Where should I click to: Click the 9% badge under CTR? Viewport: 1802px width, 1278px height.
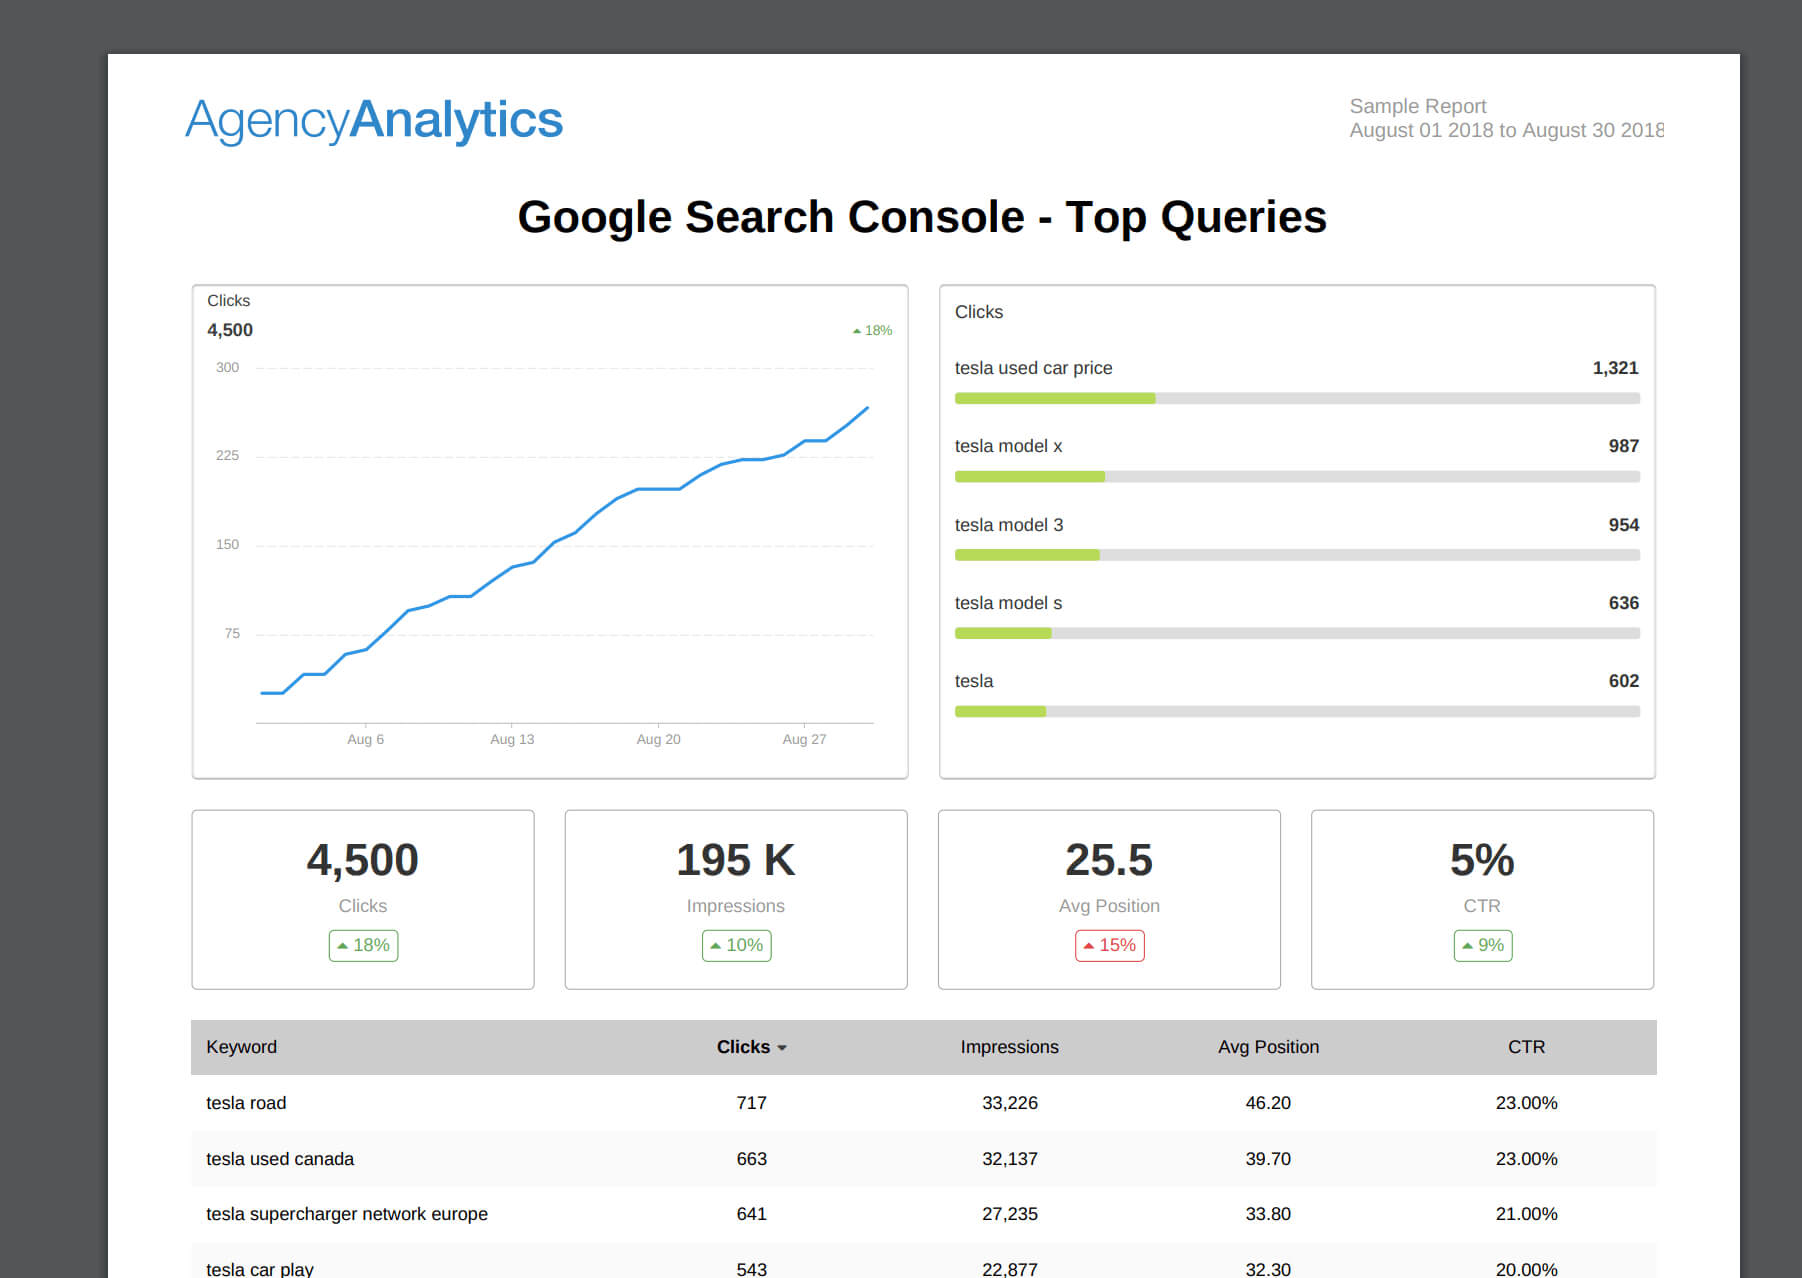[1482, 945]
